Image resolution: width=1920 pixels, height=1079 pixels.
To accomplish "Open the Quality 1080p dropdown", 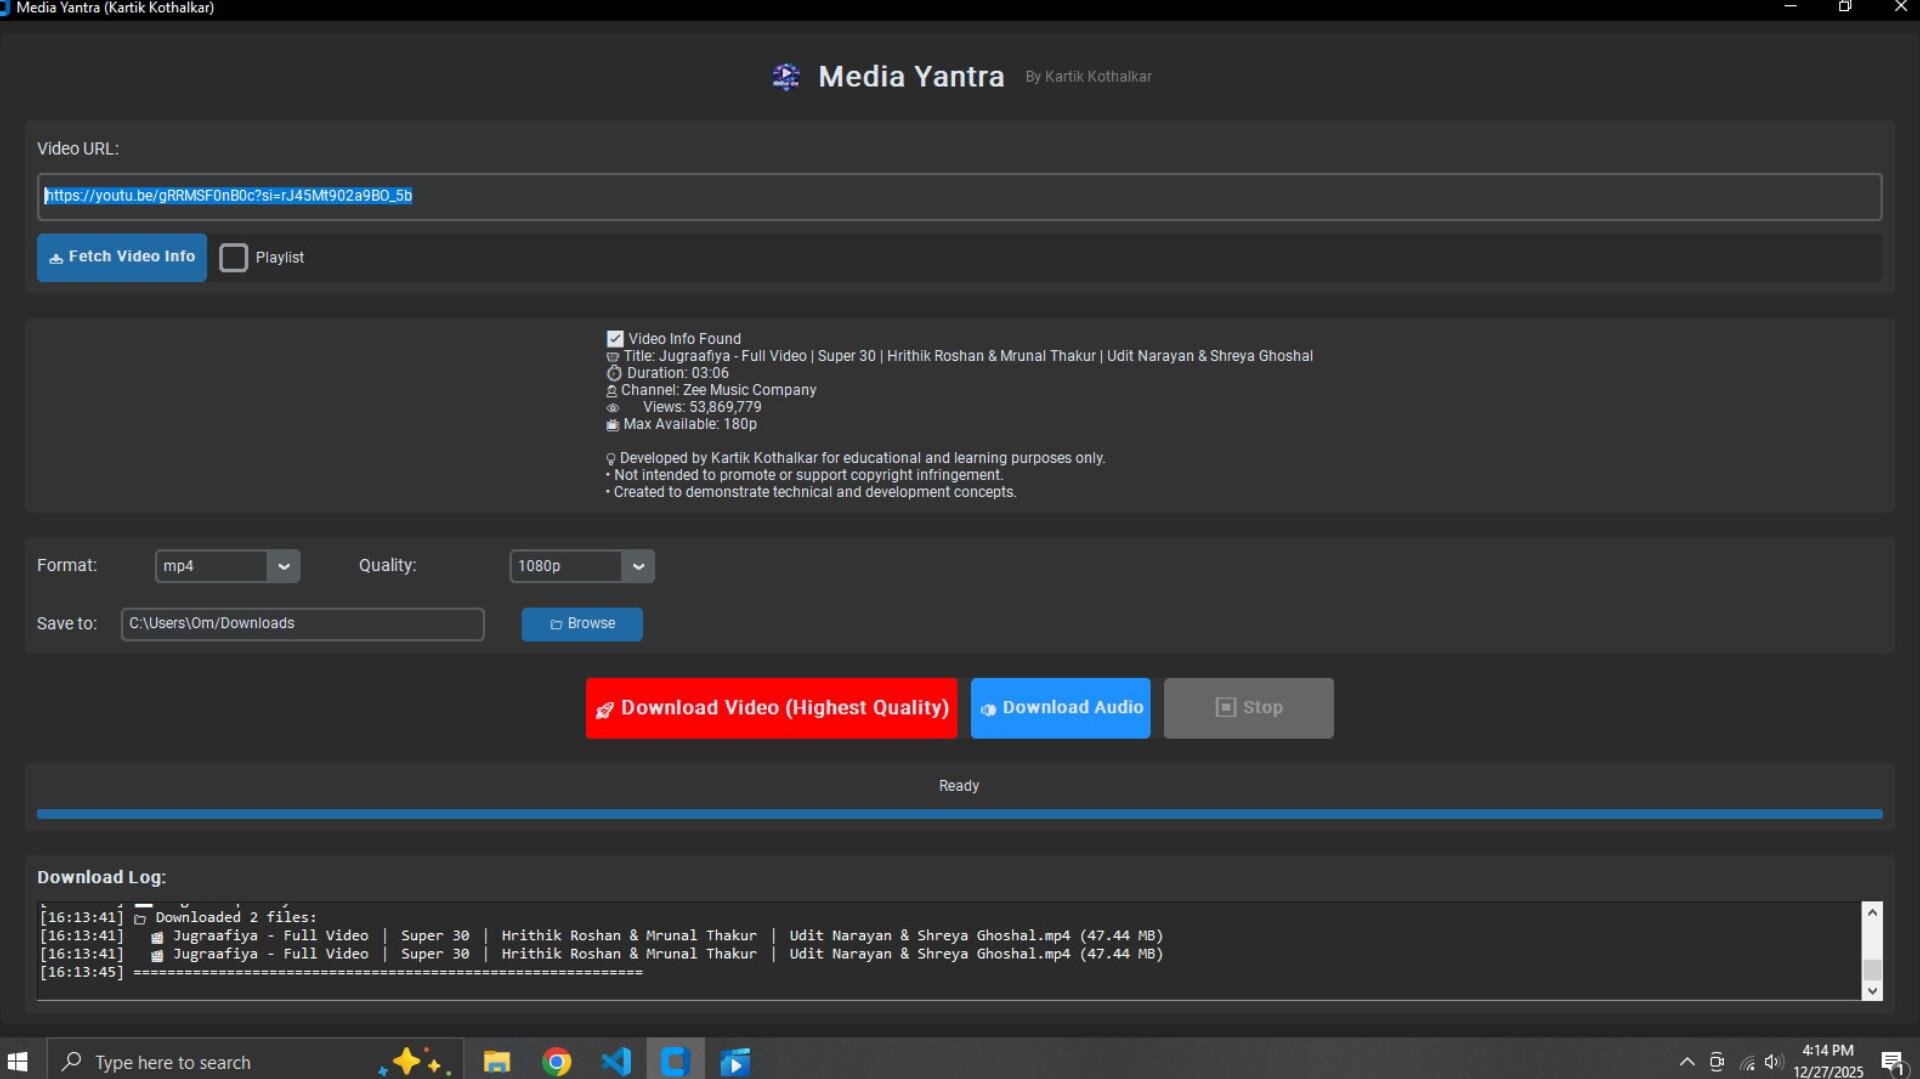I will (x=581, y=566).
